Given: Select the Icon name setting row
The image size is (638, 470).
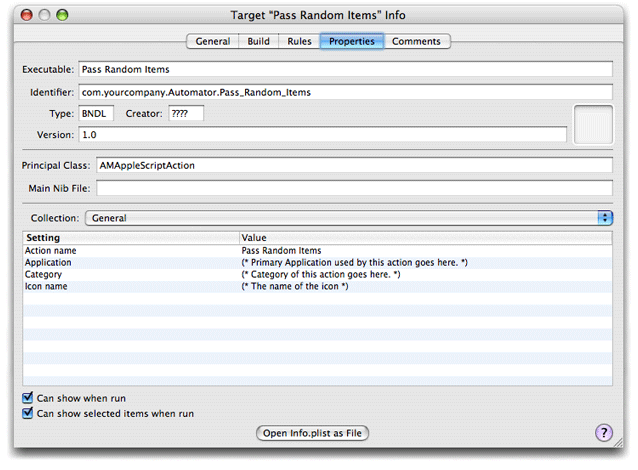Looking at the screenshot, I should pyautogui.click(x=130, y=286).
